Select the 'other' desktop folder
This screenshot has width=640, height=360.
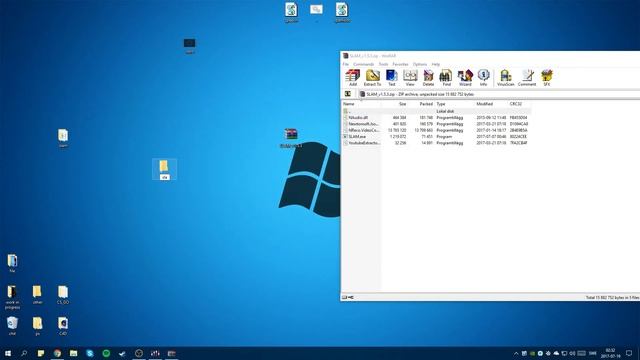[37, 294]
